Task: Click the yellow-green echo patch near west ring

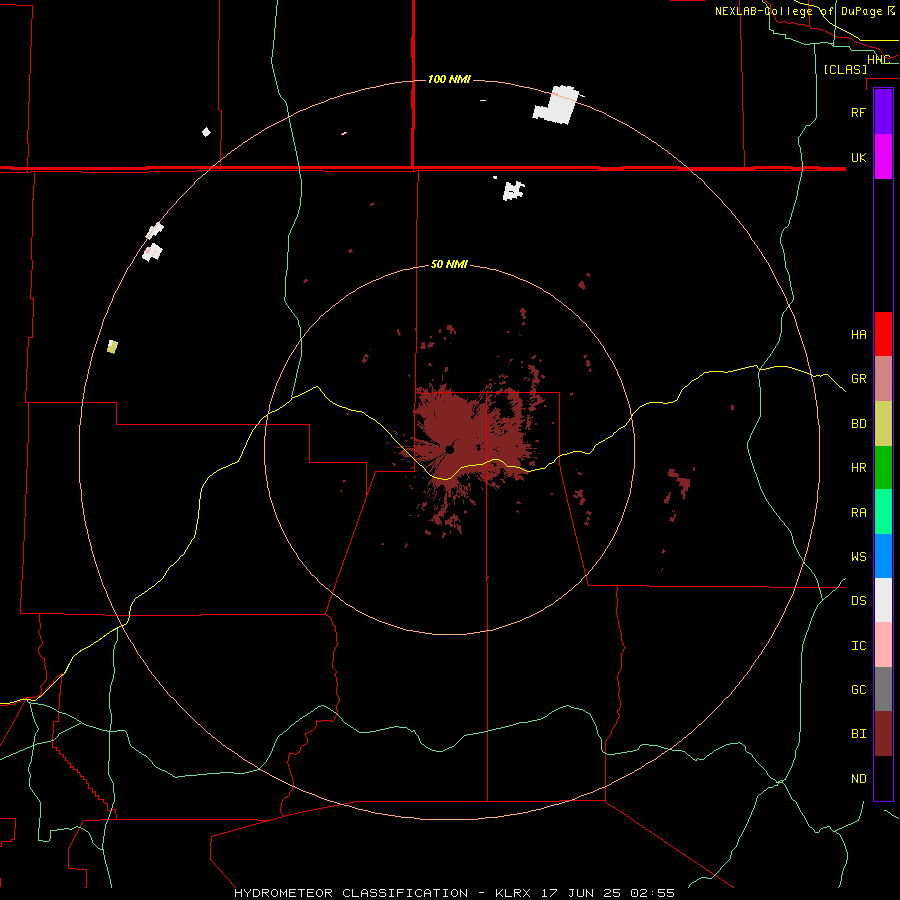Action: tap(112, 347)
